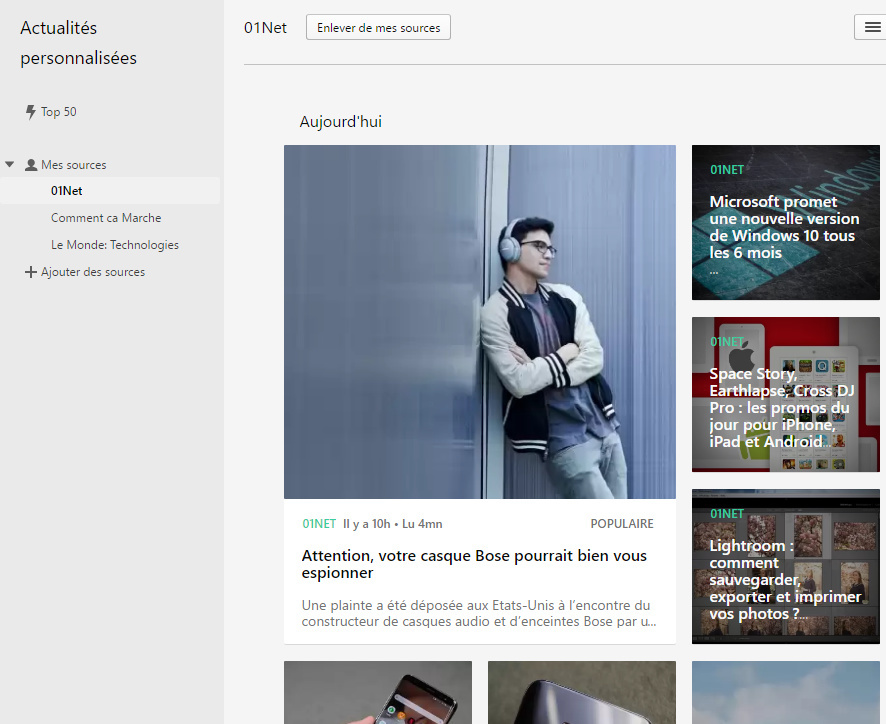The height and width of the screenshot is (724, 886).
Task: Collapse the Mes sources tree arrow
Action: click(10, 165)
